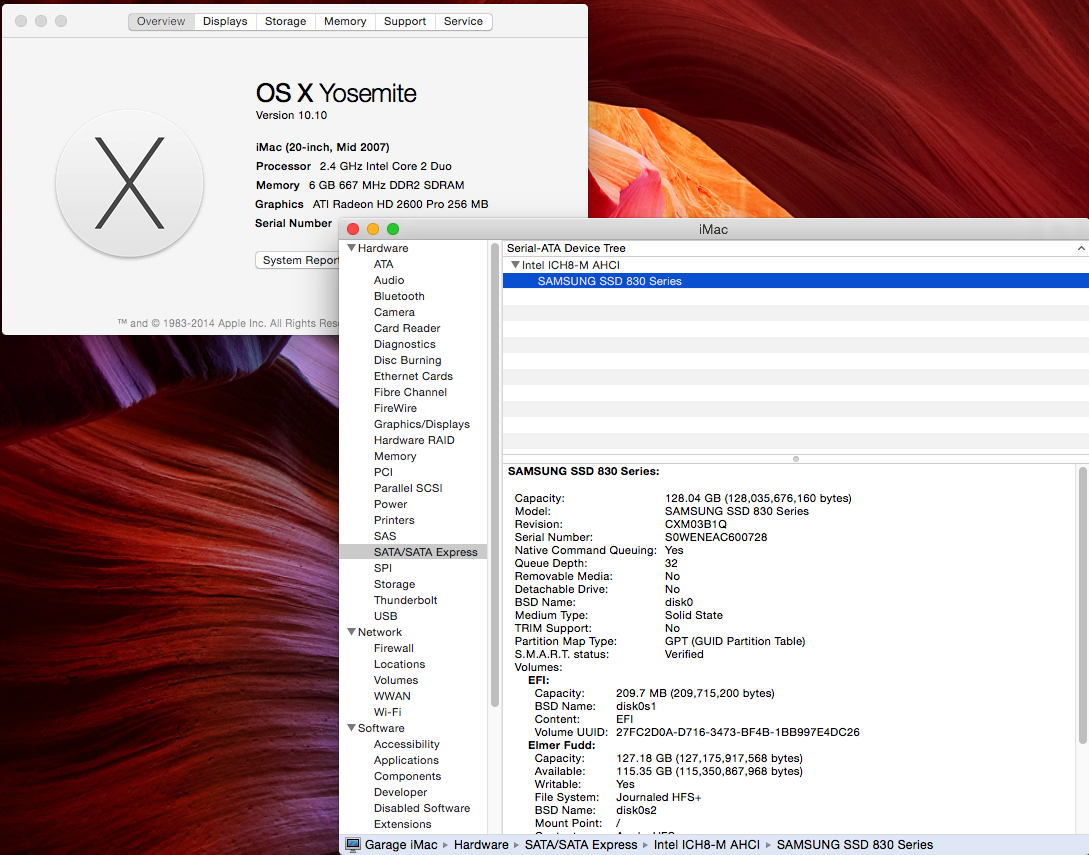Screen dimensions: 1089x855
Task: Click Intel ICH8-M AHCI in path bar
Action: (x=706, y=845)
